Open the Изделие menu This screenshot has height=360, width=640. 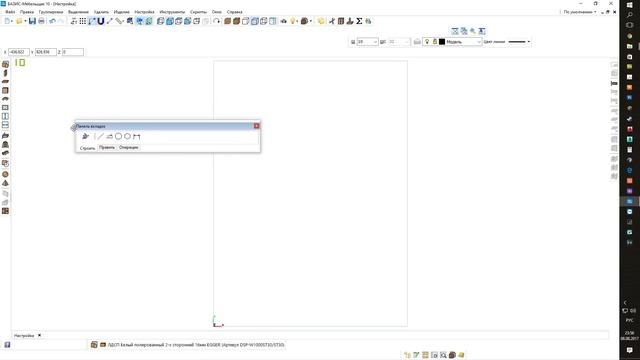click(122, 12)
